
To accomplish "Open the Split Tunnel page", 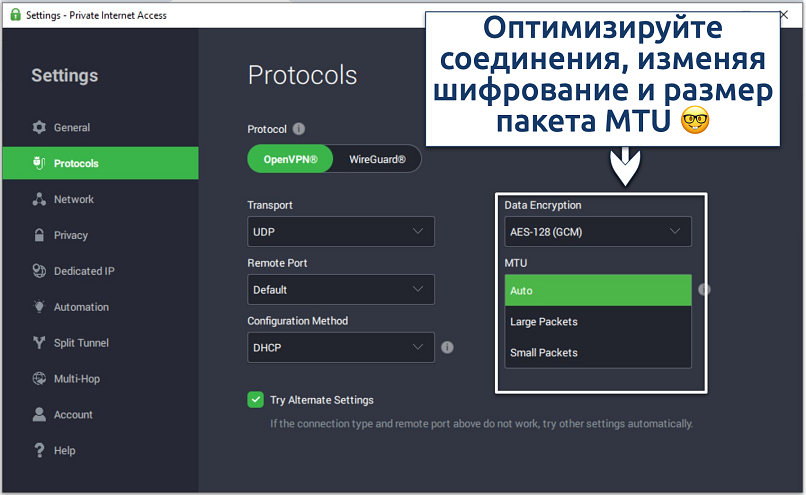I will tap(100, 342).
